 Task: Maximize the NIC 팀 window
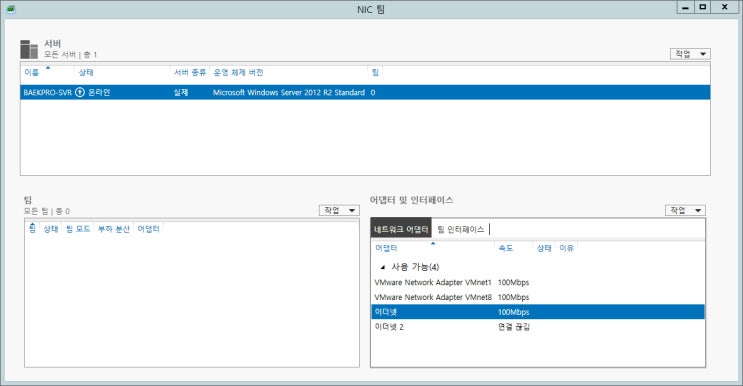click(x=703, y=8)
